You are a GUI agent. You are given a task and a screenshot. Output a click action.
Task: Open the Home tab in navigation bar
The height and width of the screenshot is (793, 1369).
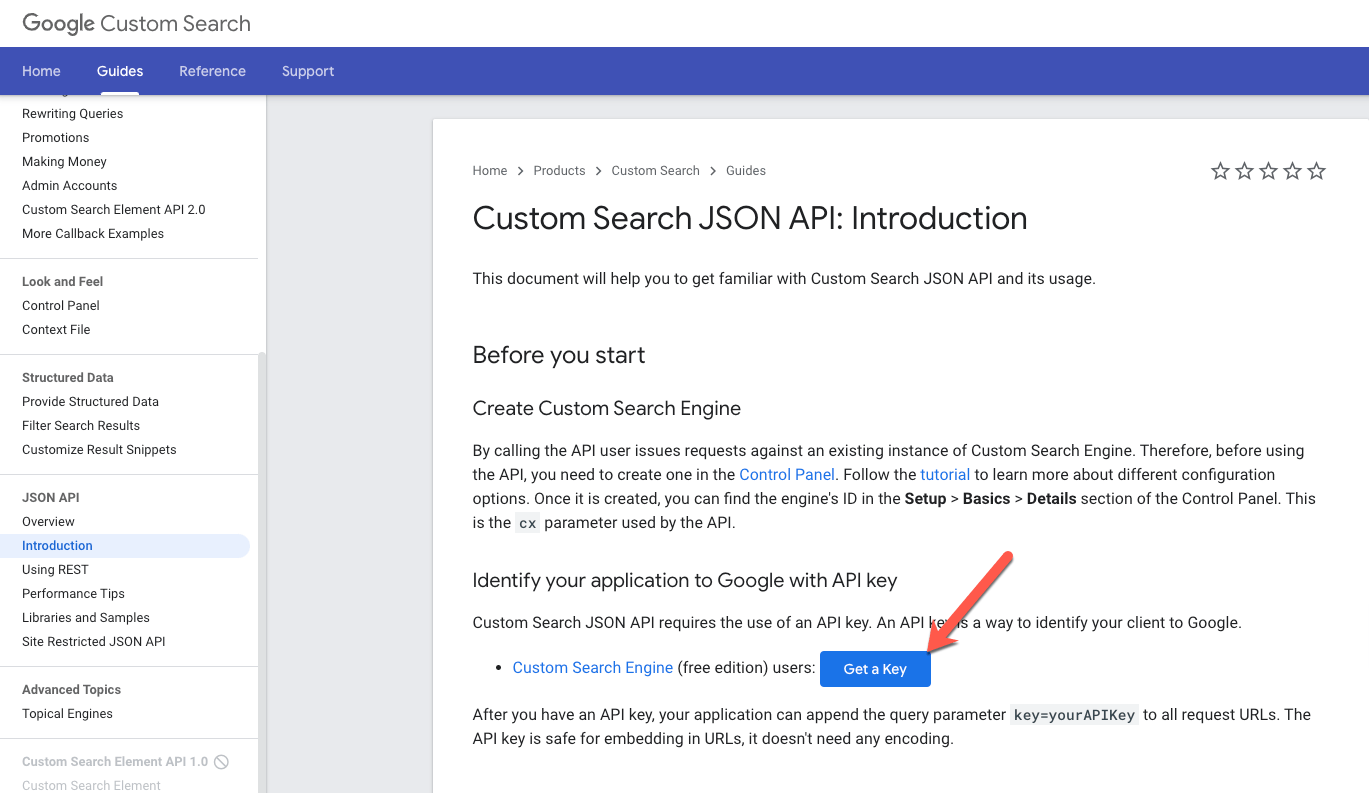(41, 71)
